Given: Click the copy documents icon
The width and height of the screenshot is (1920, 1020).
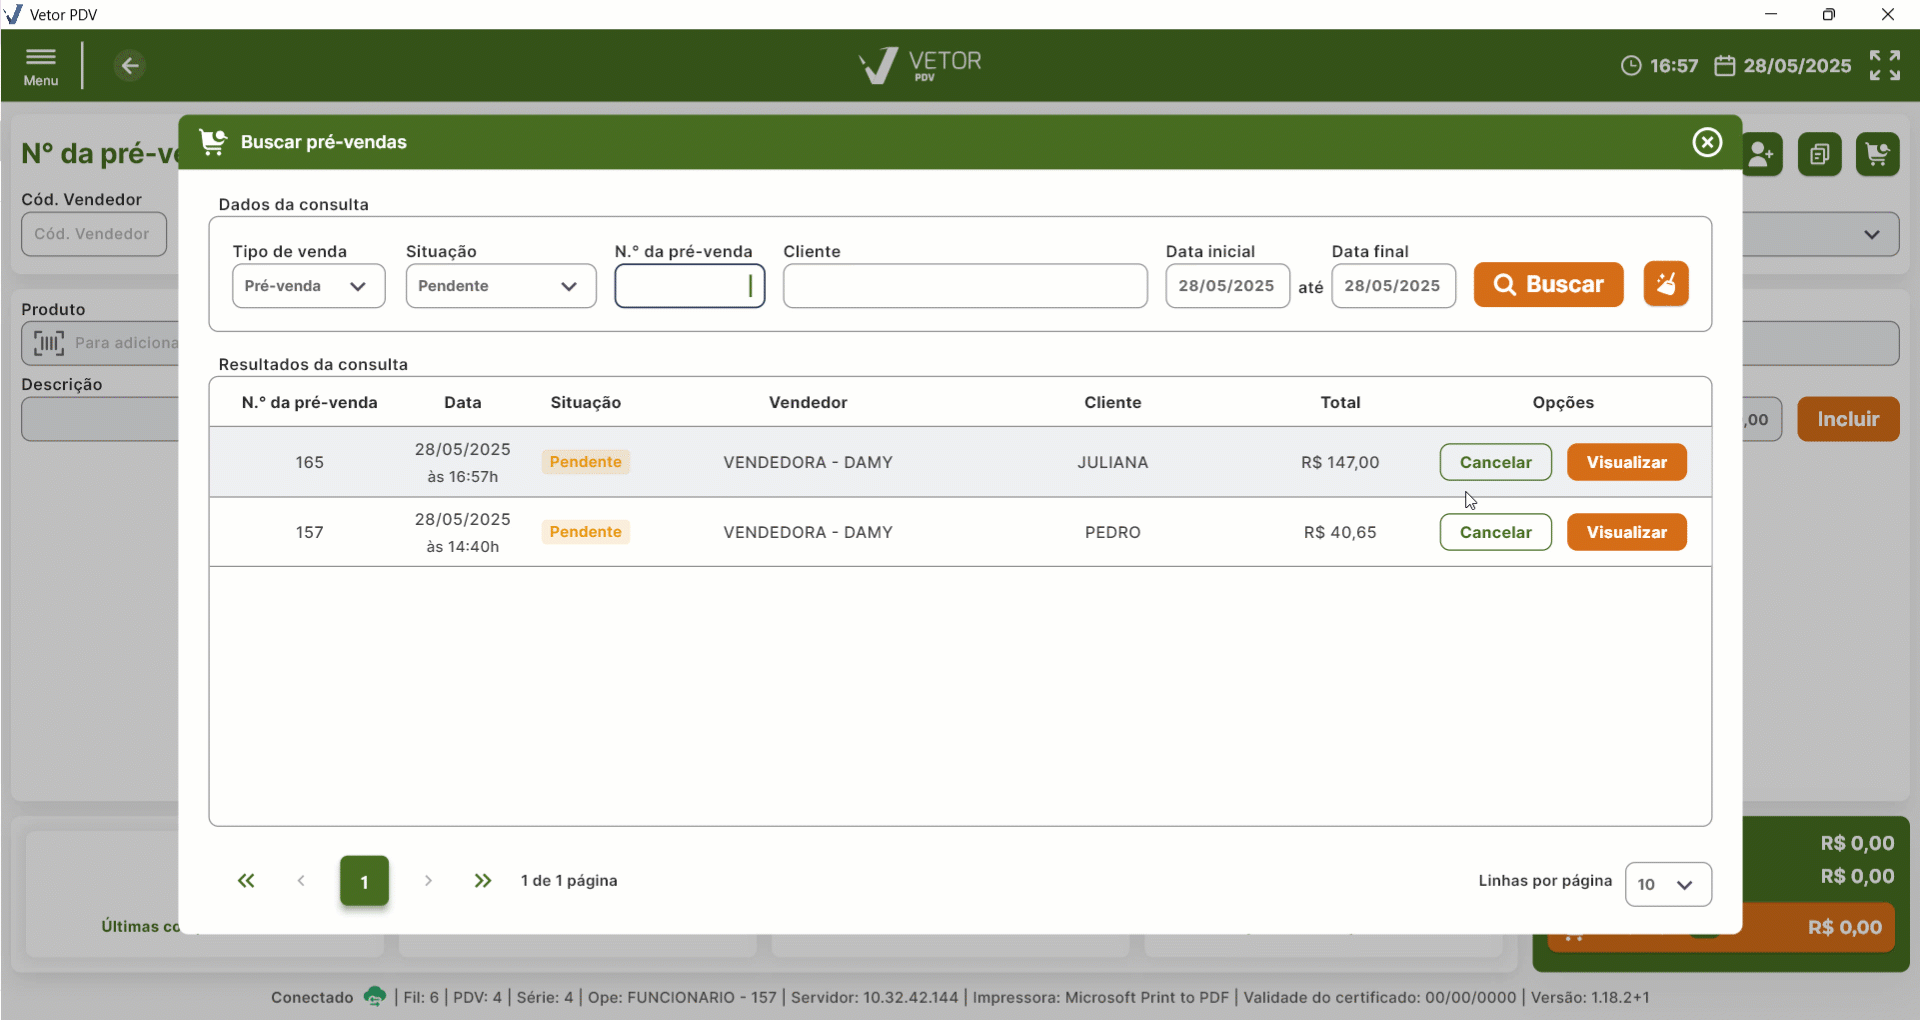Looking at the screenshot, I should pyautogui.click(x=1819, y=155).
